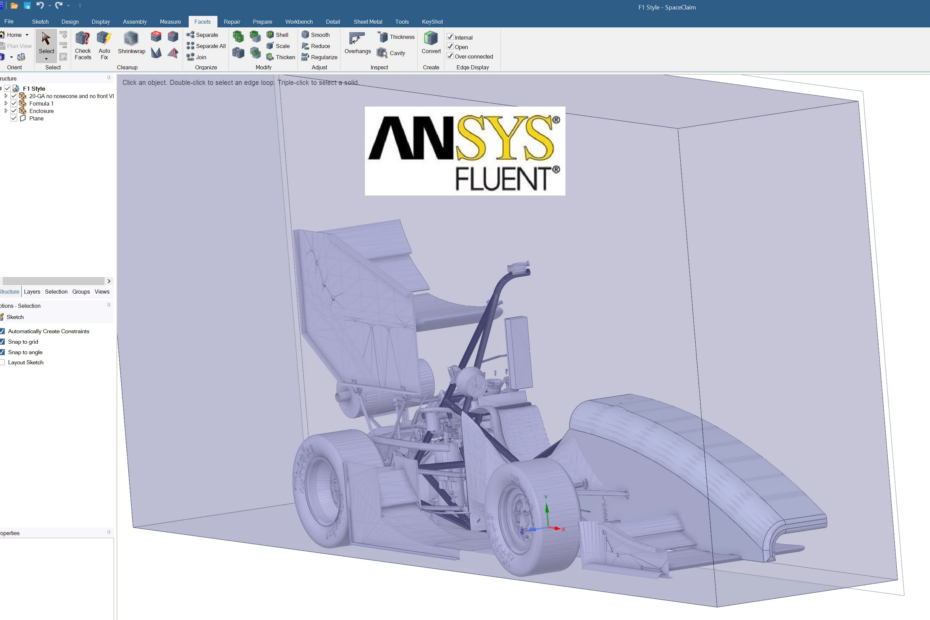Open the Home view dropdown arrow
930x620 pixels.
27,35
